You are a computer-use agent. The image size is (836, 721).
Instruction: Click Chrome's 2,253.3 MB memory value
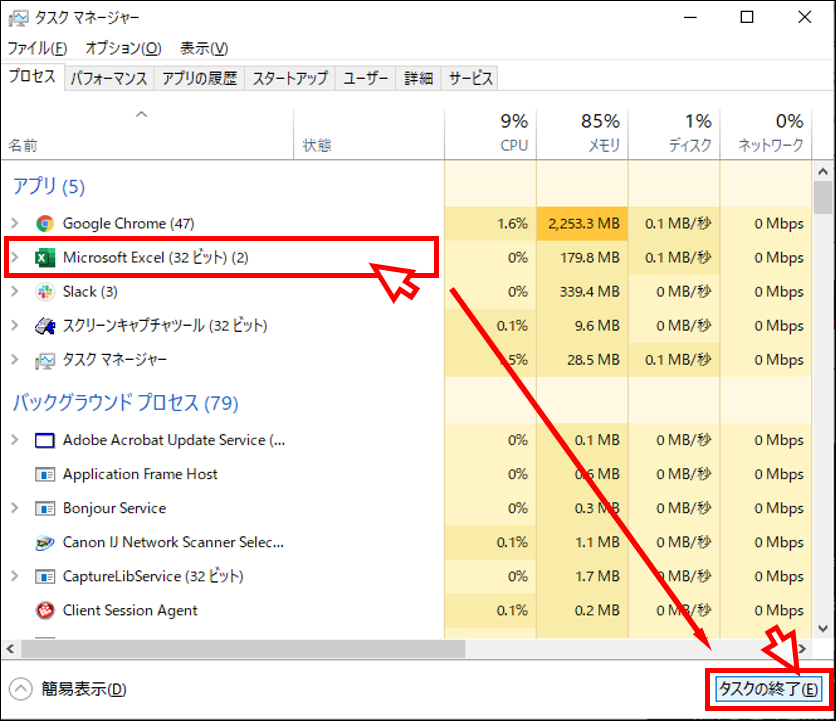pos(584,223)
